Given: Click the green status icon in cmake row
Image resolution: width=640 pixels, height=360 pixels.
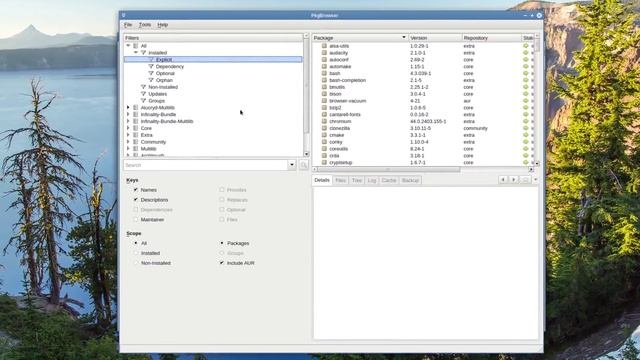Looking at the screenshot, I should pos(526,135).
